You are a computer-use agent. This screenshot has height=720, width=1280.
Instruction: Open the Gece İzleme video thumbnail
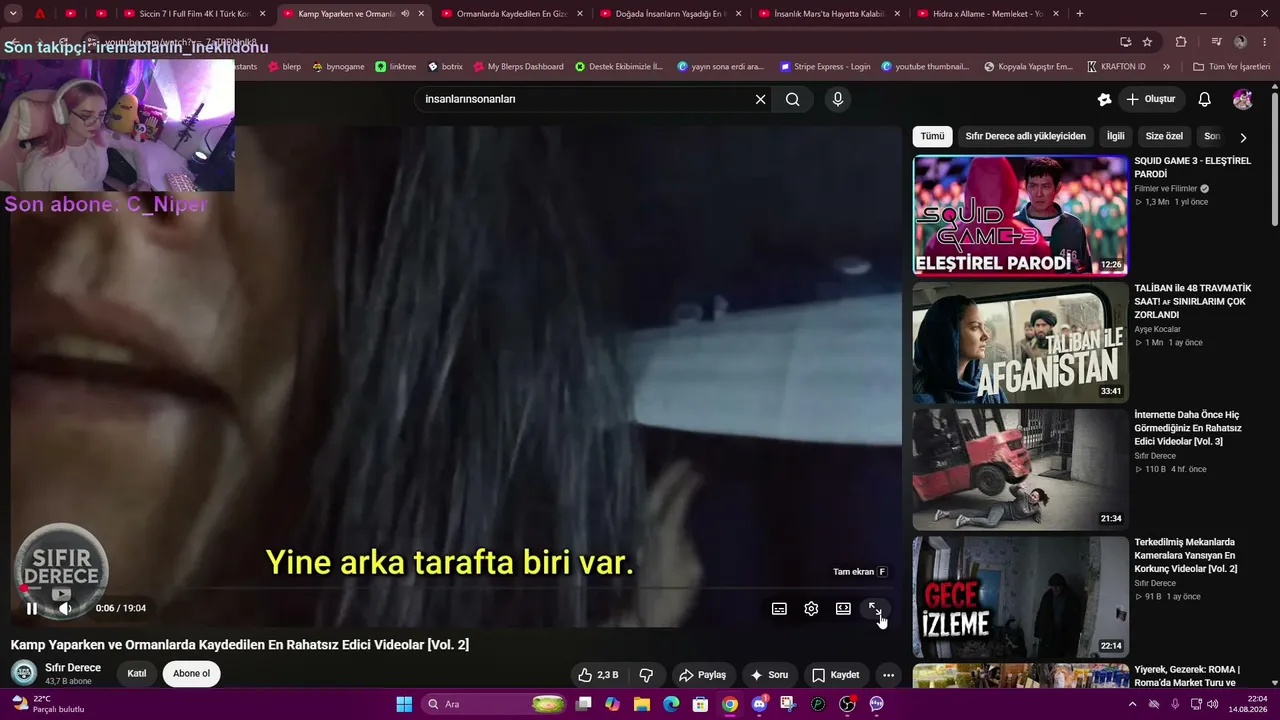coord(1020,597)
